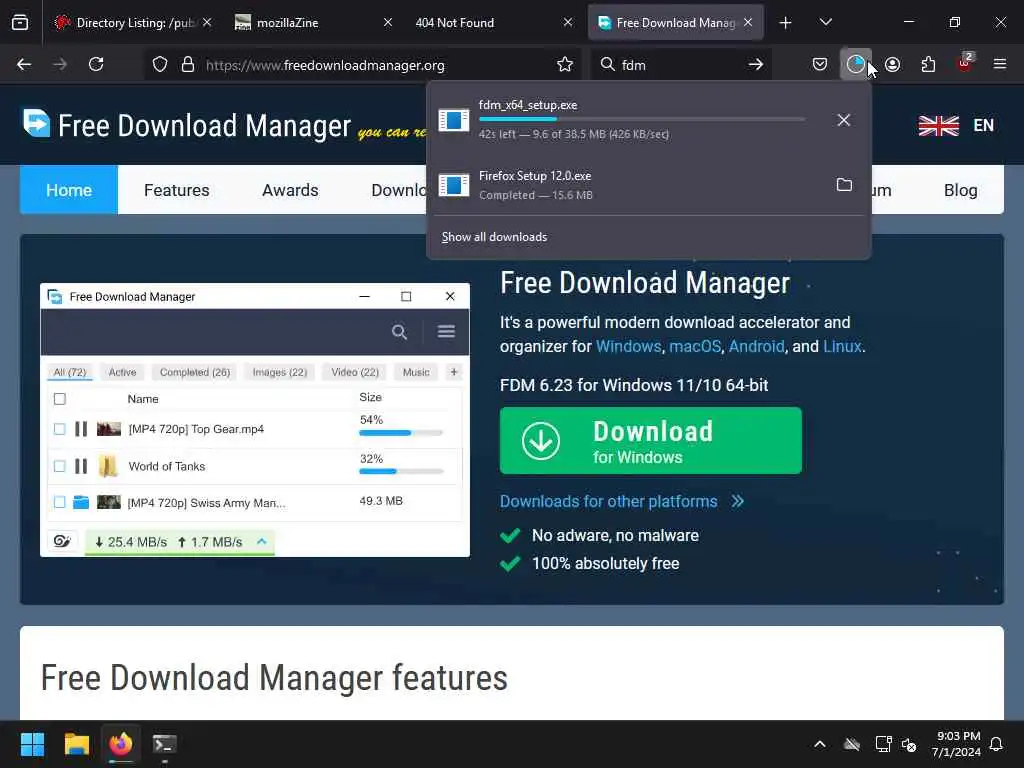Open network tray icon
The height and width of the screenshot is (768, 1024).
pyautogui.click(x=883, y=744)
